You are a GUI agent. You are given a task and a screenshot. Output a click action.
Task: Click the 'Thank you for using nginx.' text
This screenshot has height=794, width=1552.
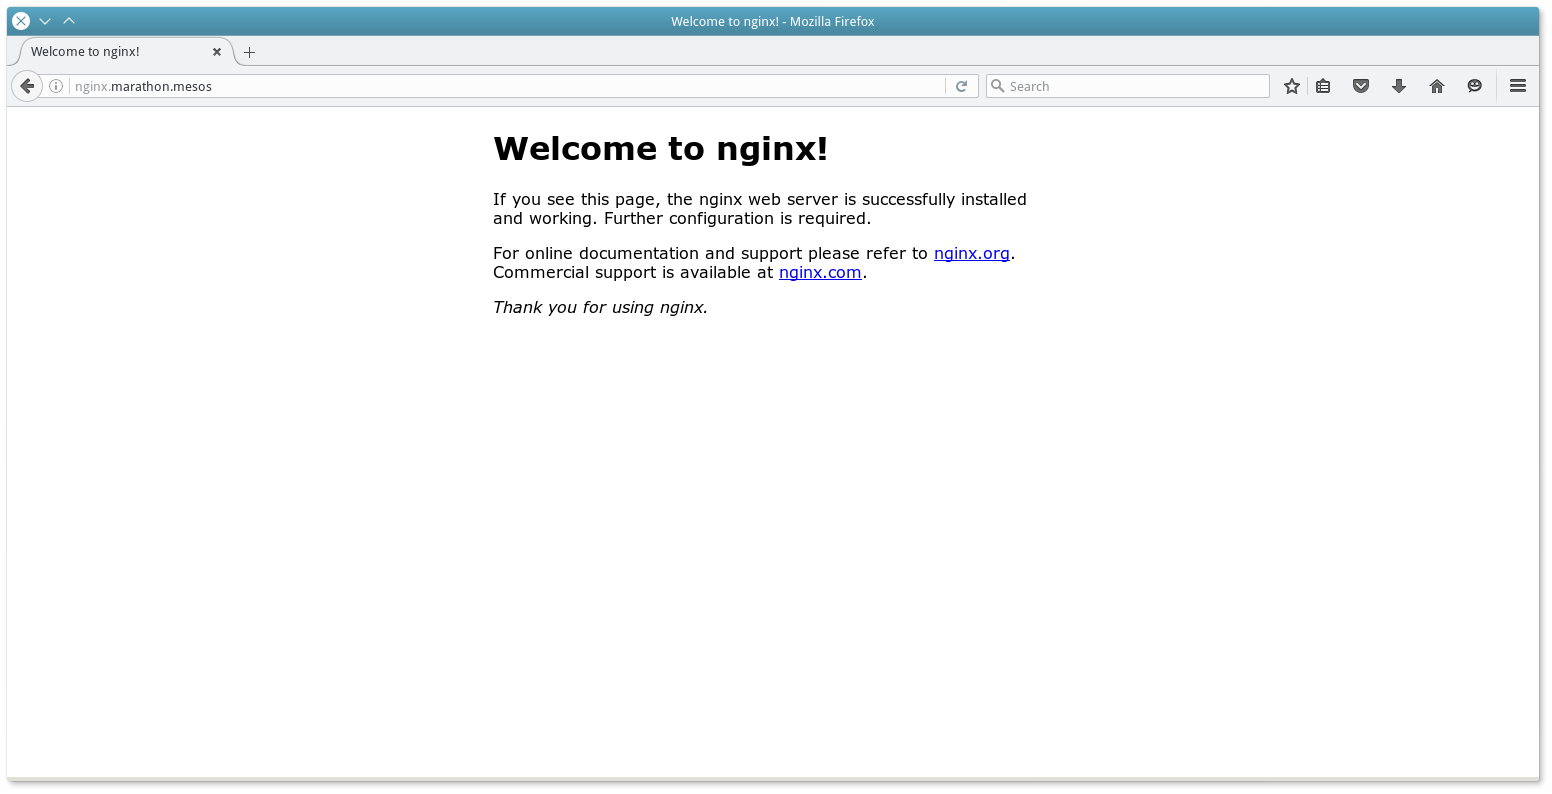click(600, 308)
